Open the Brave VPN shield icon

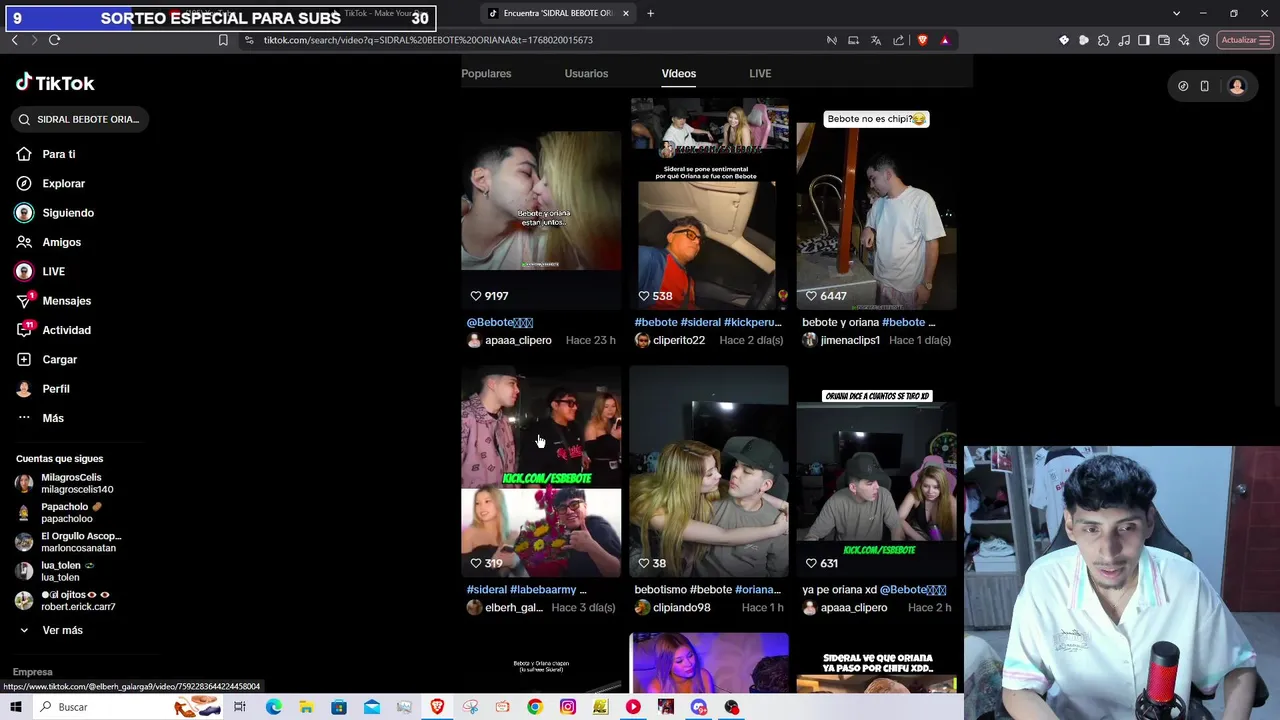[1204, 40]
